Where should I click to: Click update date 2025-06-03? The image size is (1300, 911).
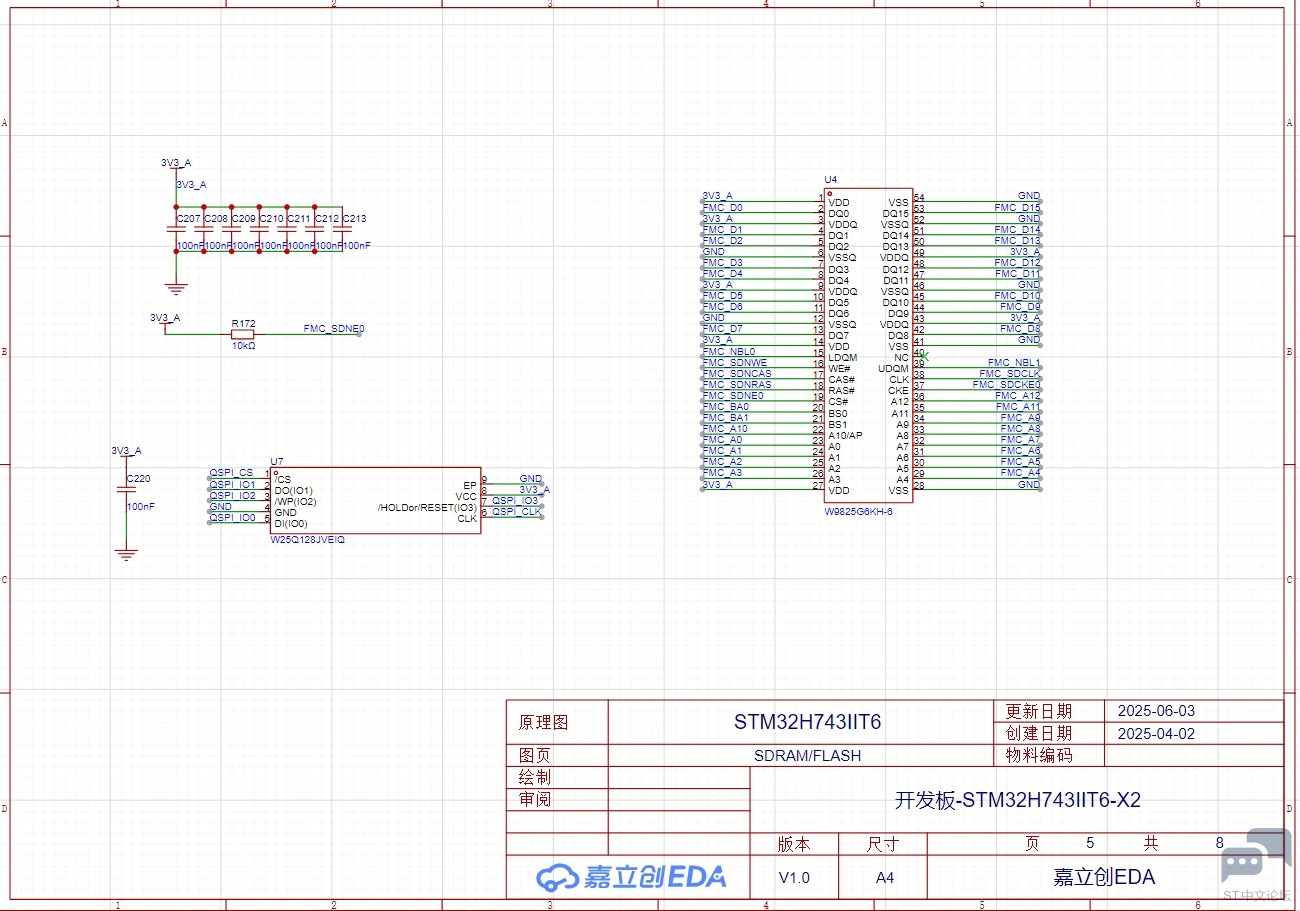click(1156, 711)
